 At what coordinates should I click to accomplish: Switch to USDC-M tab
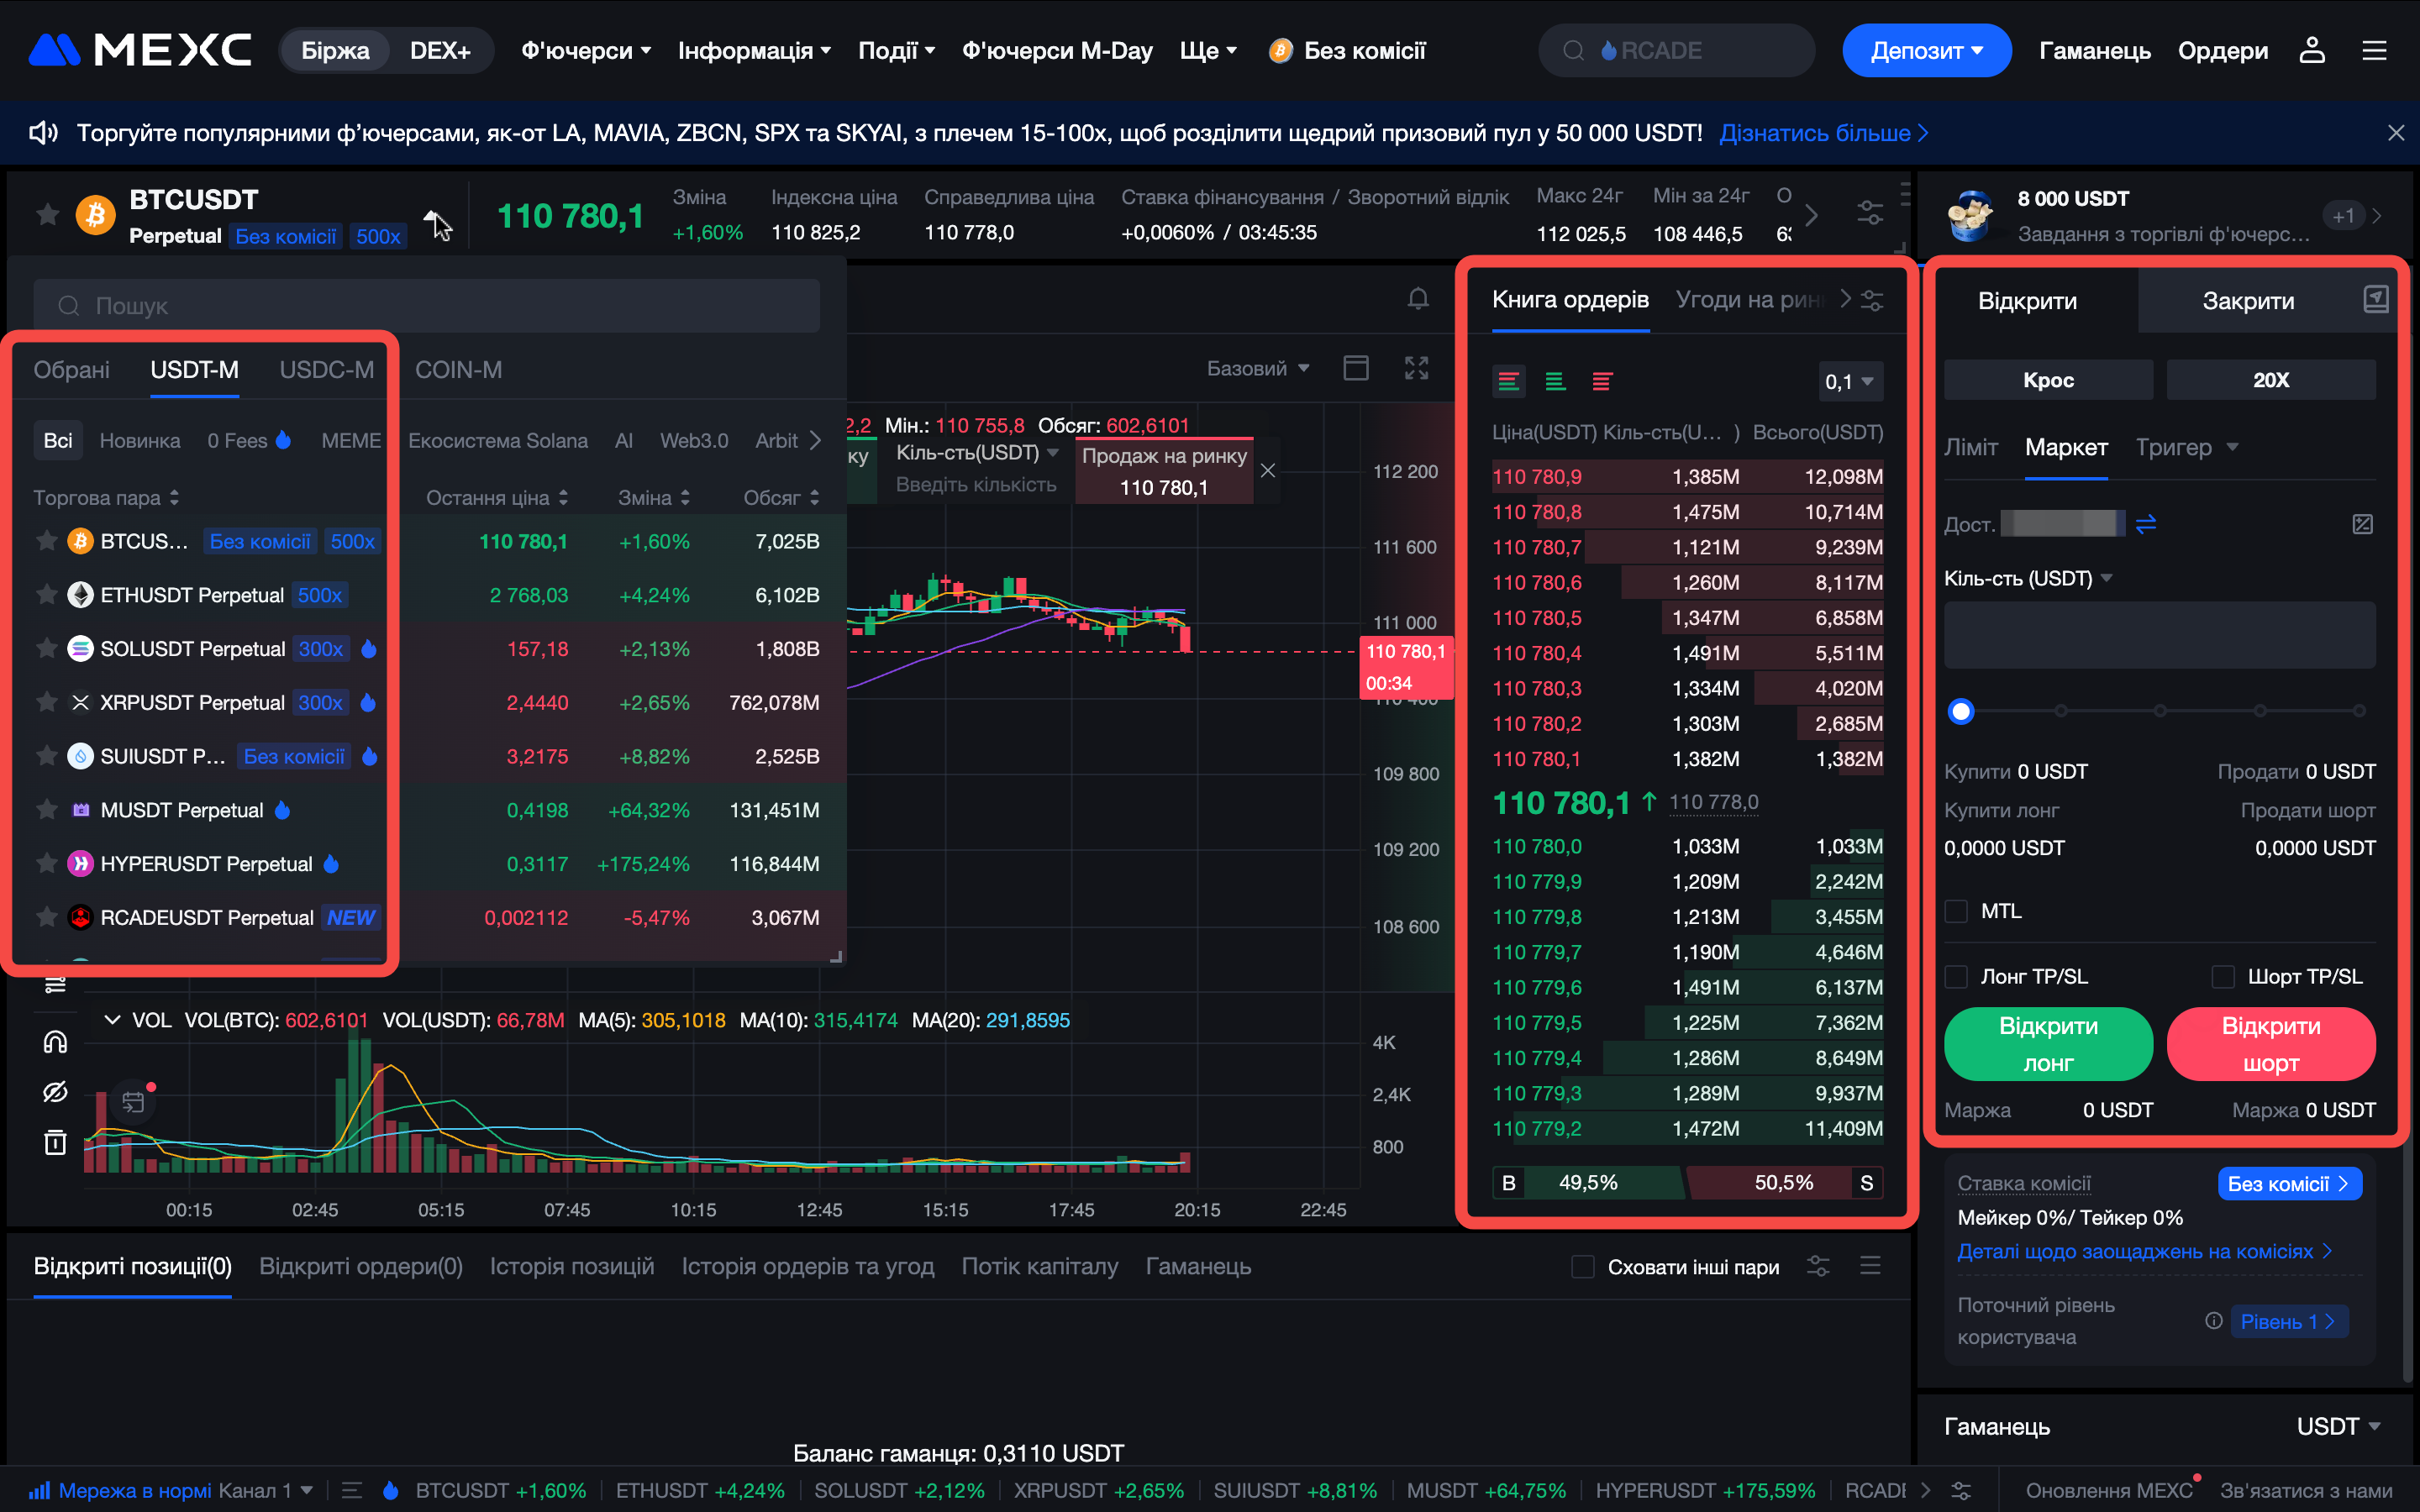326,370
